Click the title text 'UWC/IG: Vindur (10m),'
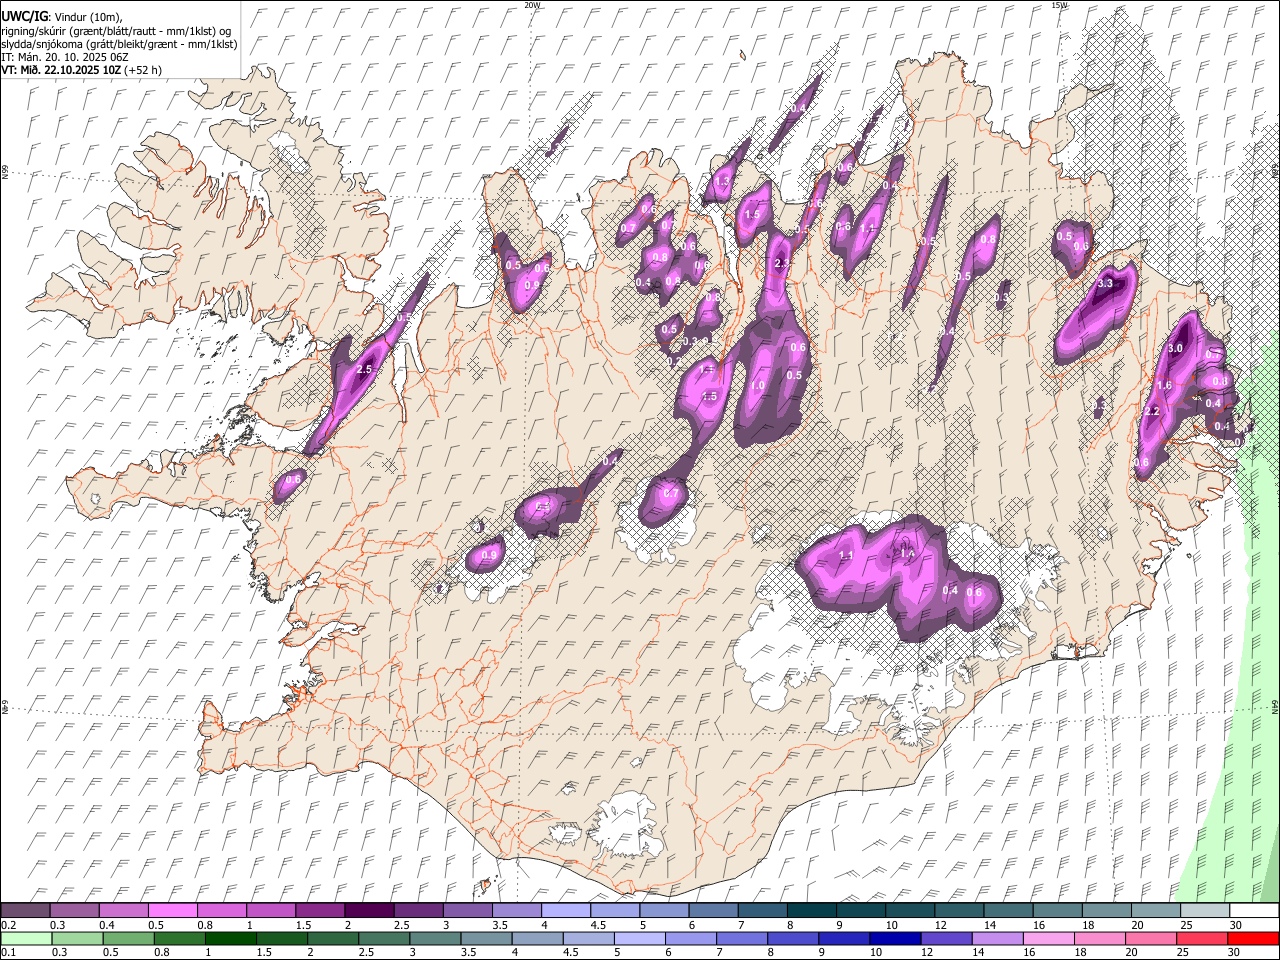This screenshot has height=960, width=1280. (x=62, y=17)
